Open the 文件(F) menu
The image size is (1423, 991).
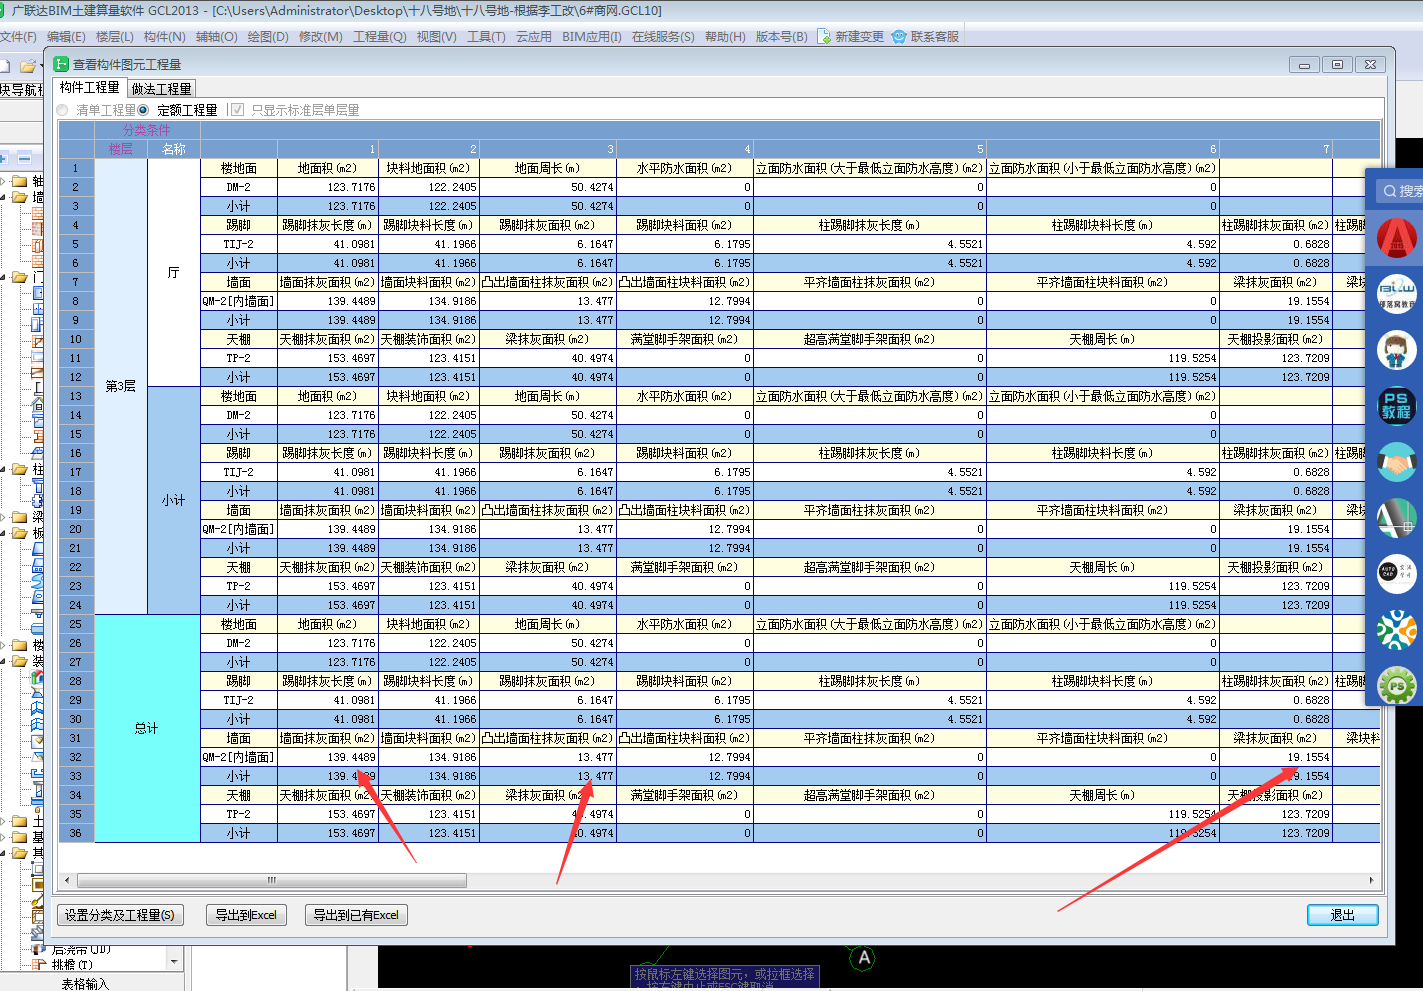pyautogui.click(x=17, y=37)
